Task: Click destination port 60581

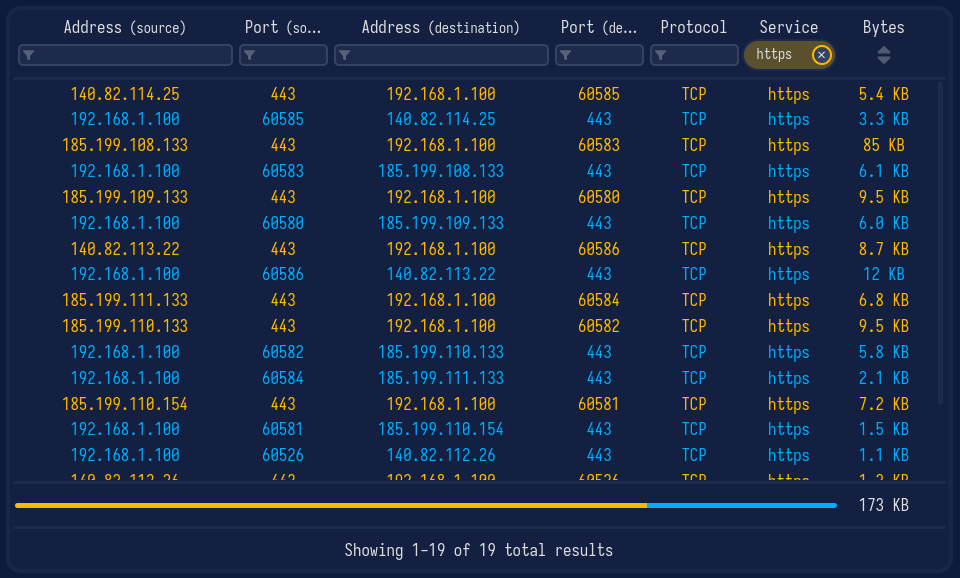Action: (599, 405)
